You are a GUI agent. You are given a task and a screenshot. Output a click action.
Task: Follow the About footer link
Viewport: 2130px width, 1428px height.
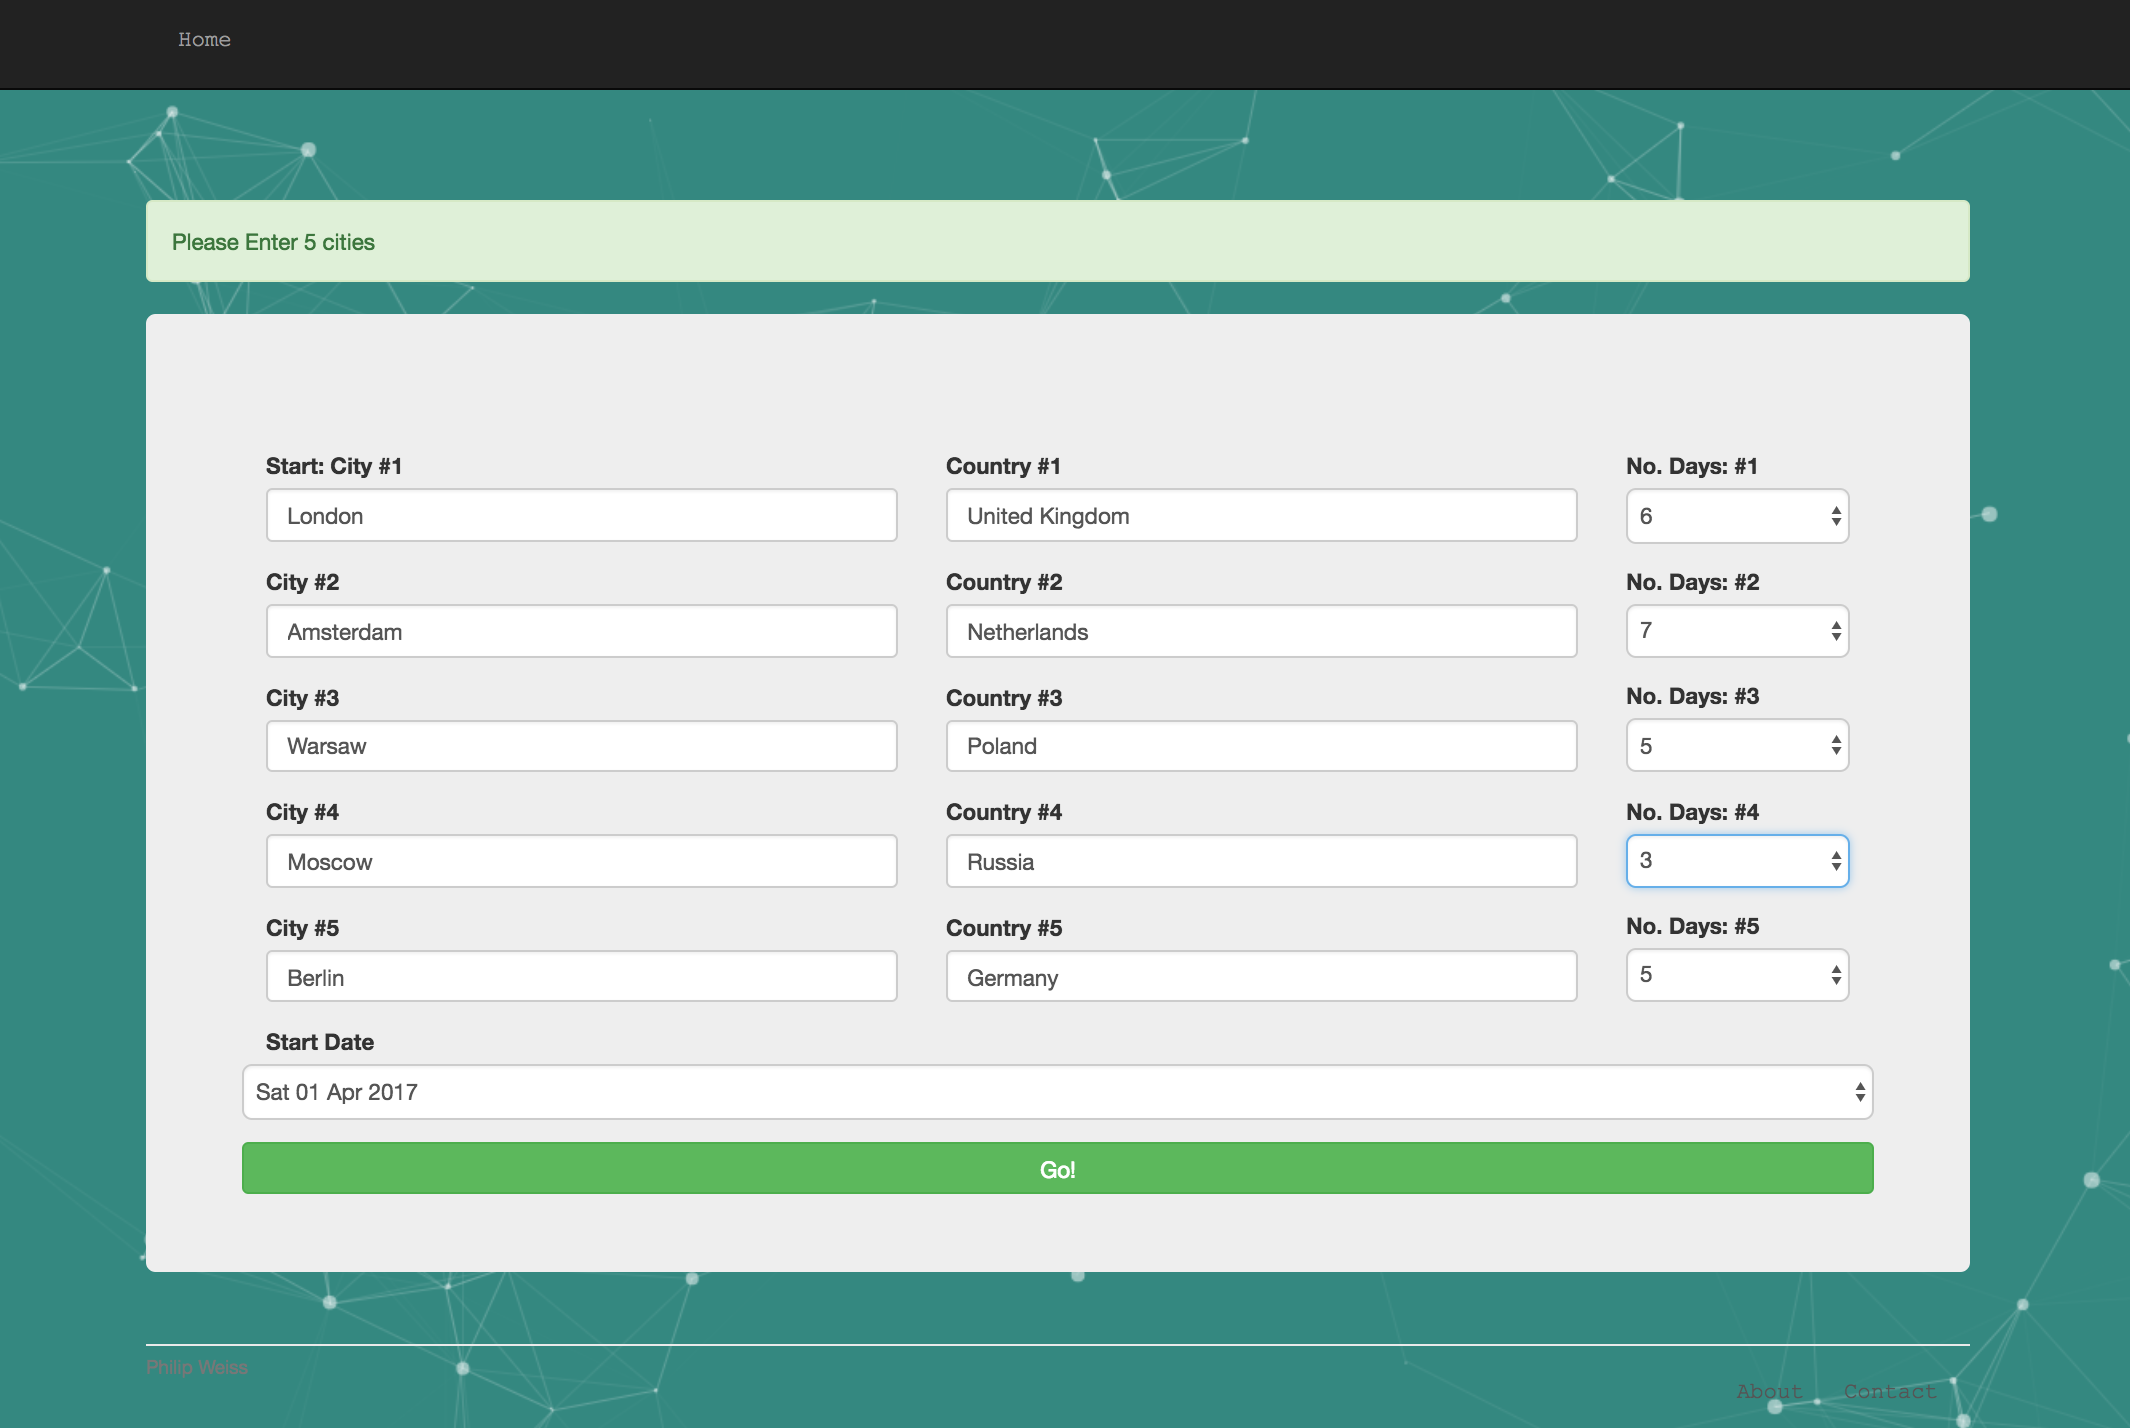(x=1769, y=1391)
